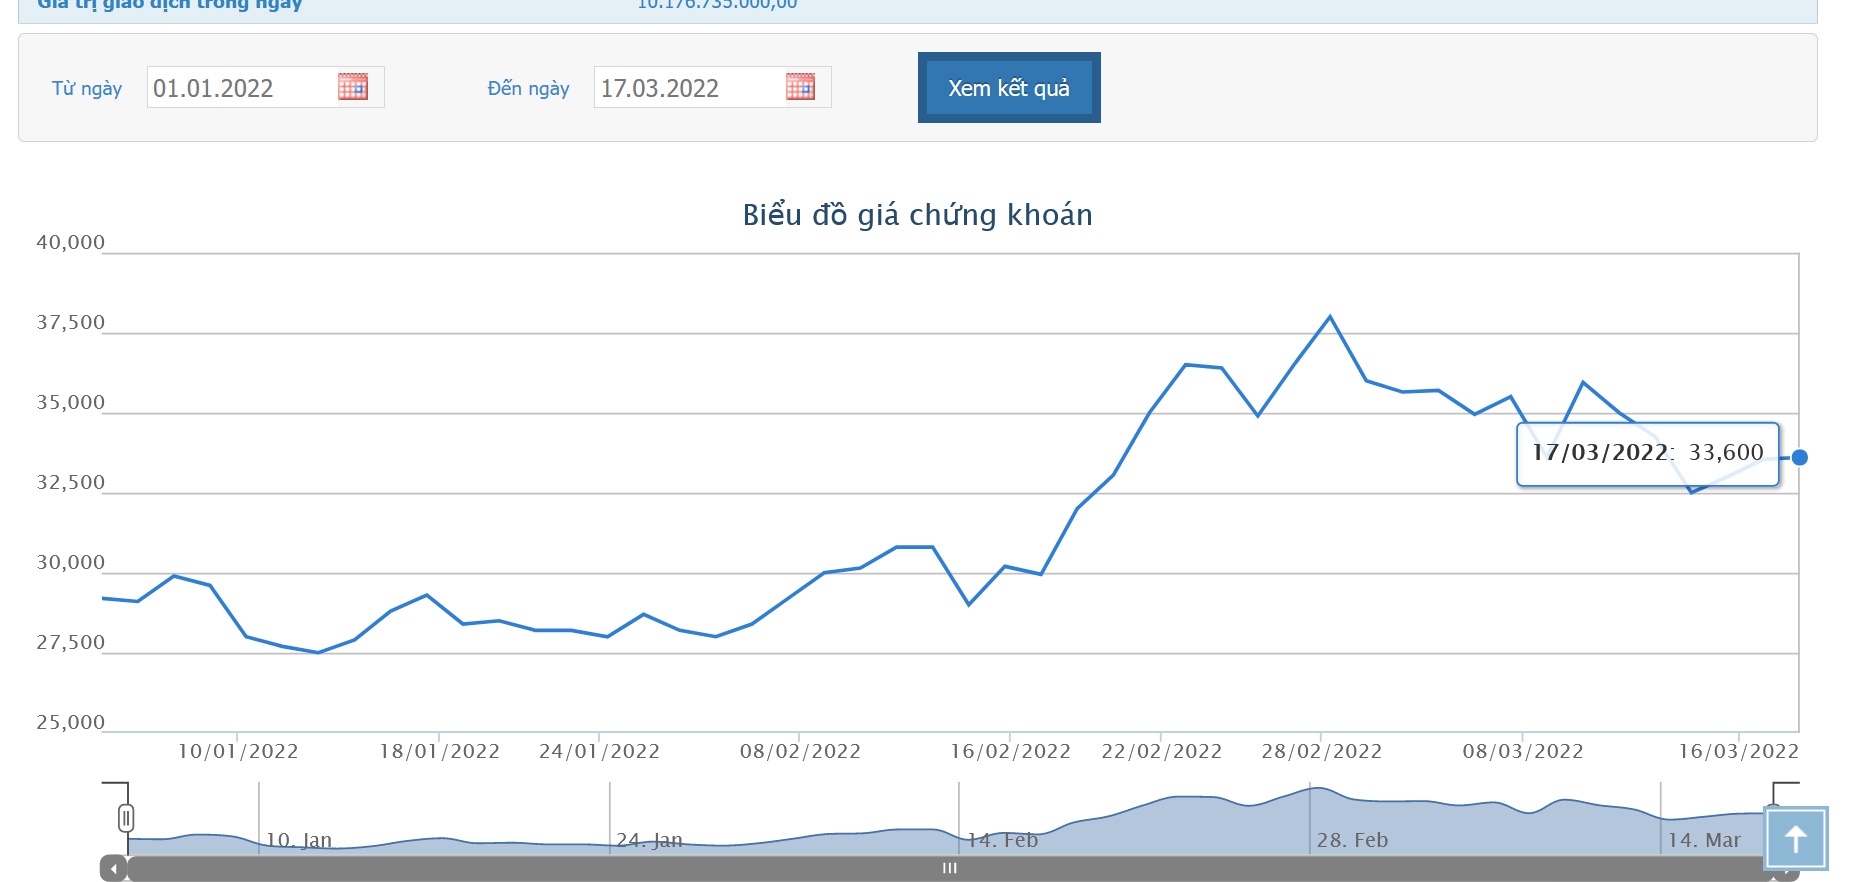This screenshot has height=882, width=1850.
Task: Click the 'Xem kết quả' button
Action: coord(1008,88)
